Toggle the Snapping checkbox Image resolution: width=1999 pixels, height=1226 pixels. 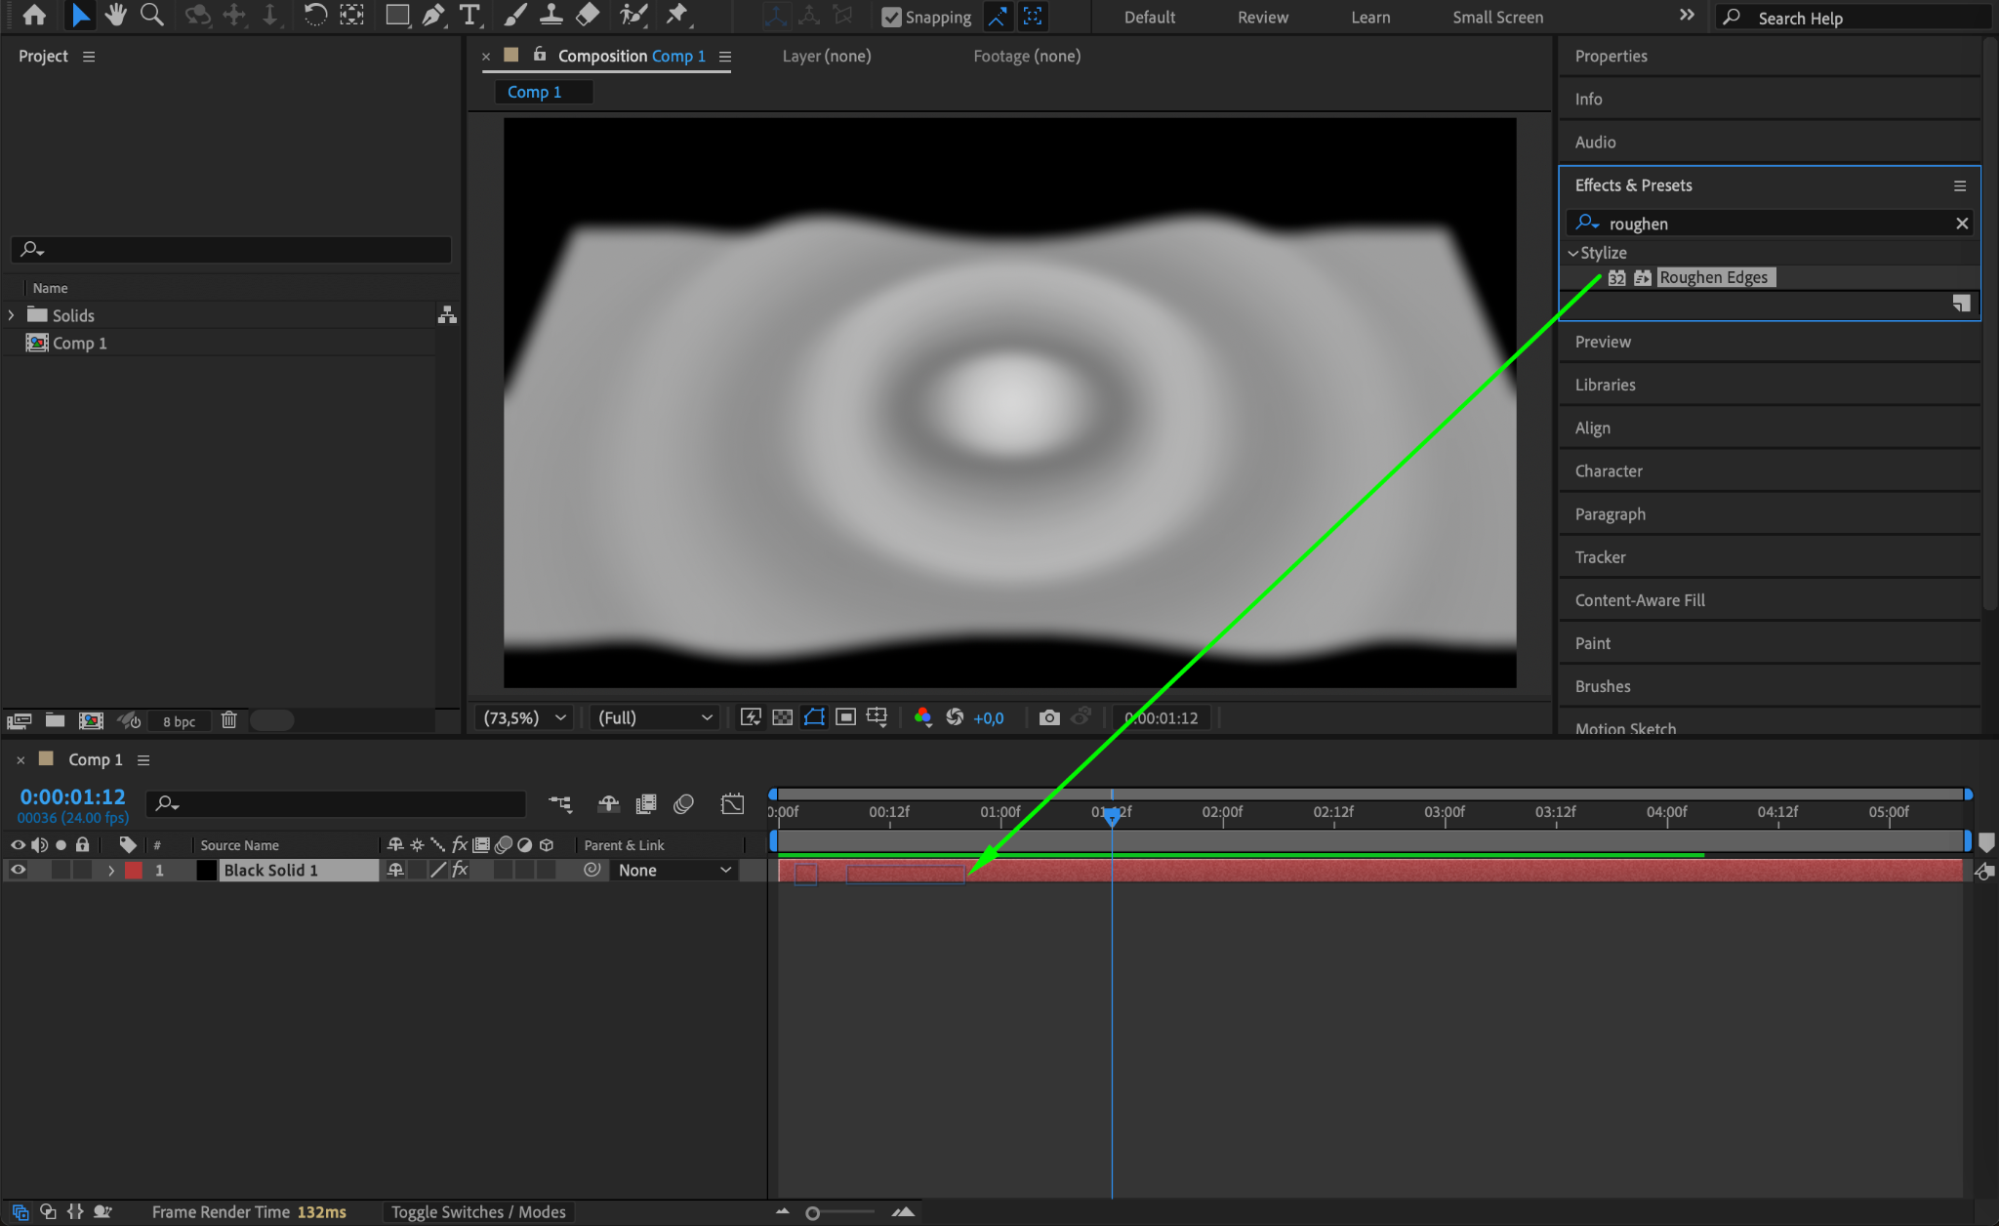[x=891, y=17]
